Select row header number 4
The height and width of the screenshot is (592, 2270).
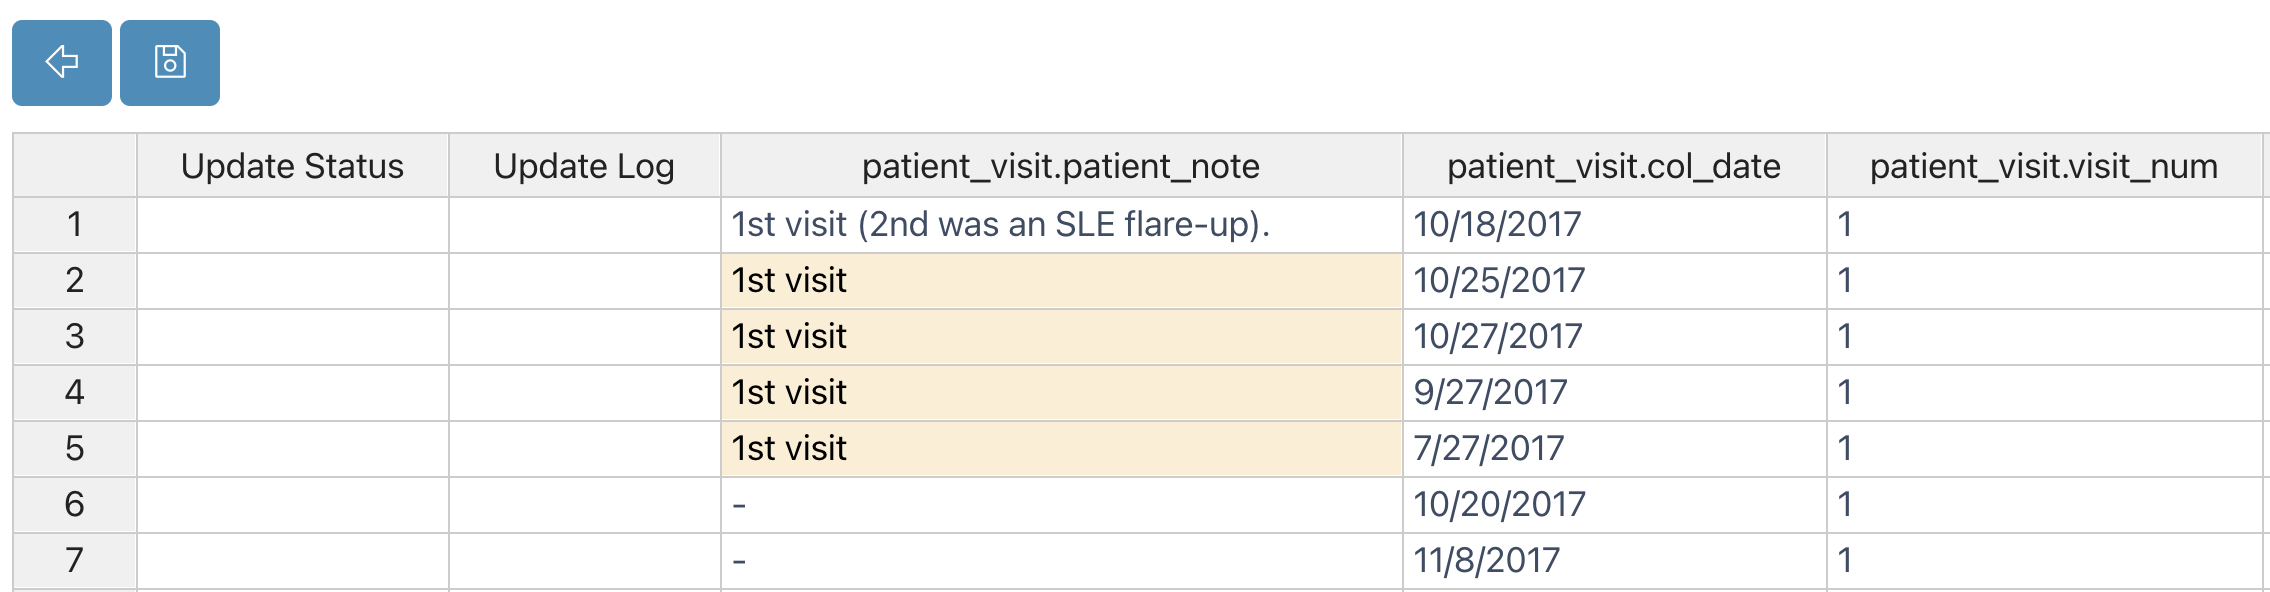point(75,392)
